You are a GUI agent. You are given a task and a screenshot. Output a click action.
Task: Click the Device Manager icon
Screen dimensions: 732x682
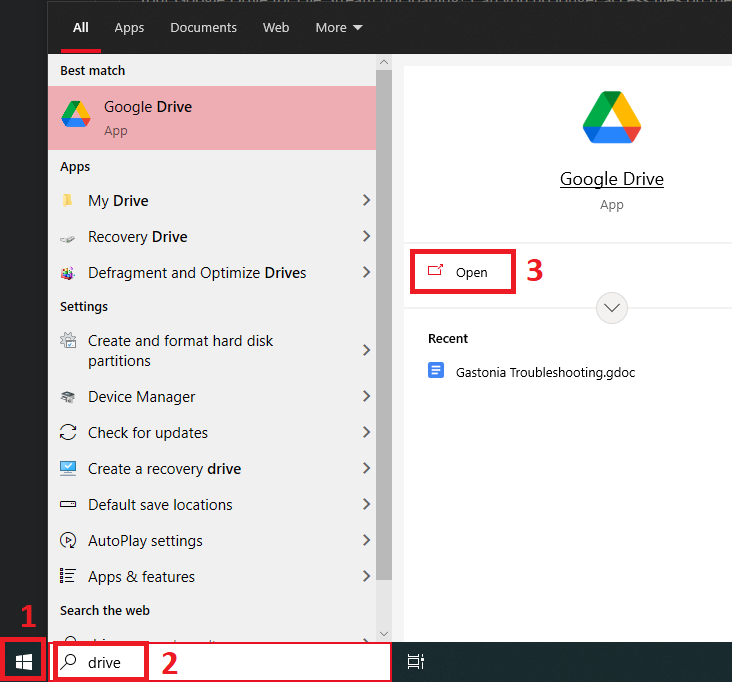pos(68,397)
